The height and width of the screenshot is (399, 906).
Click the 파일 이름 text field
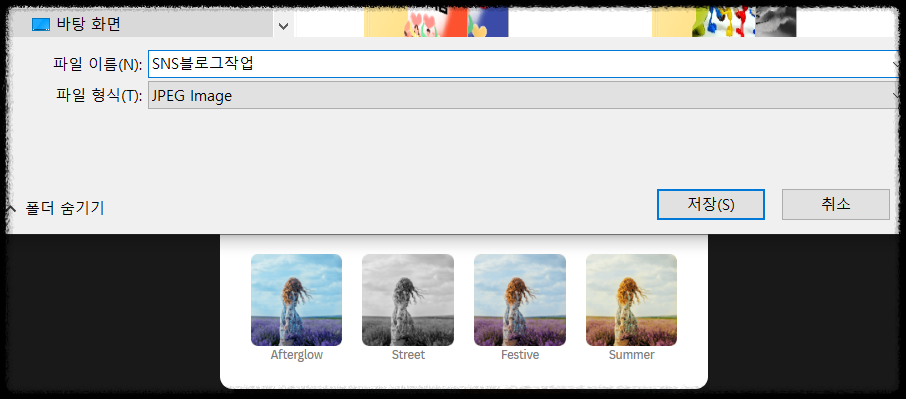tap(523, 64)
